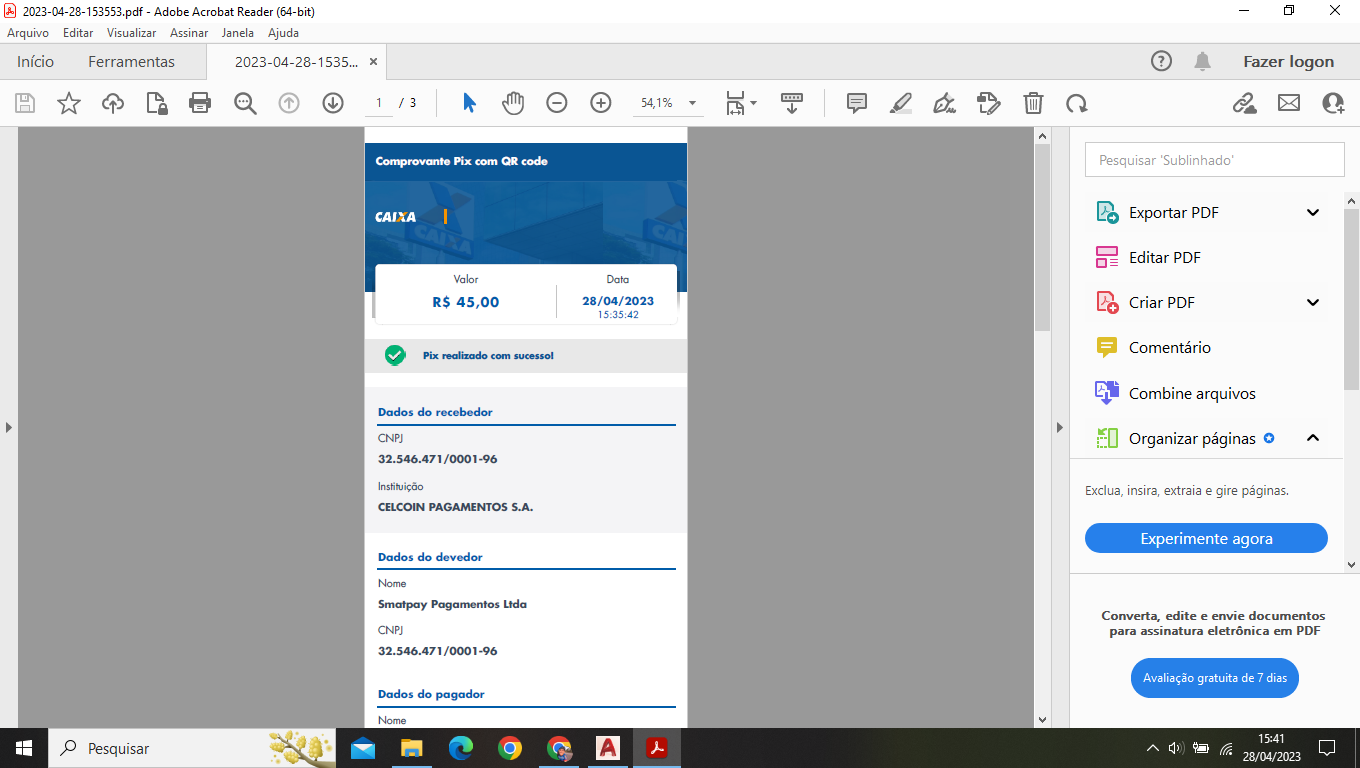Viewport: 1360px width, 768px height.
Task: Open the sign document pen tool
Action: click(x=945, y=103)
